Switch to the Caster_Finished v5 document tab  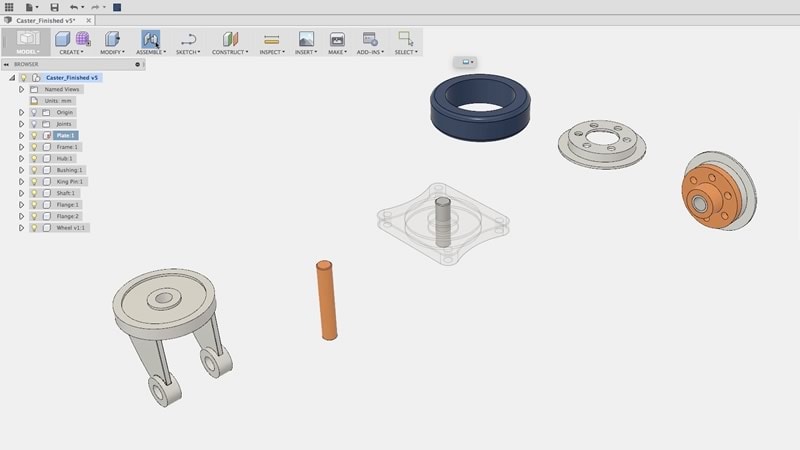(46, 20)
